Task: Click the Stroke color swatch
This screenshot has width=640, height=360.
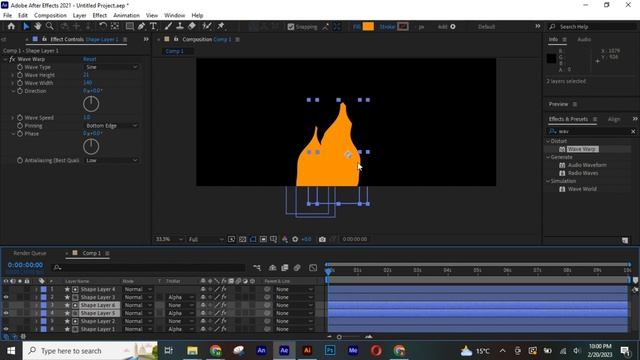Action: pyautogui.click(x=403, y=27)
